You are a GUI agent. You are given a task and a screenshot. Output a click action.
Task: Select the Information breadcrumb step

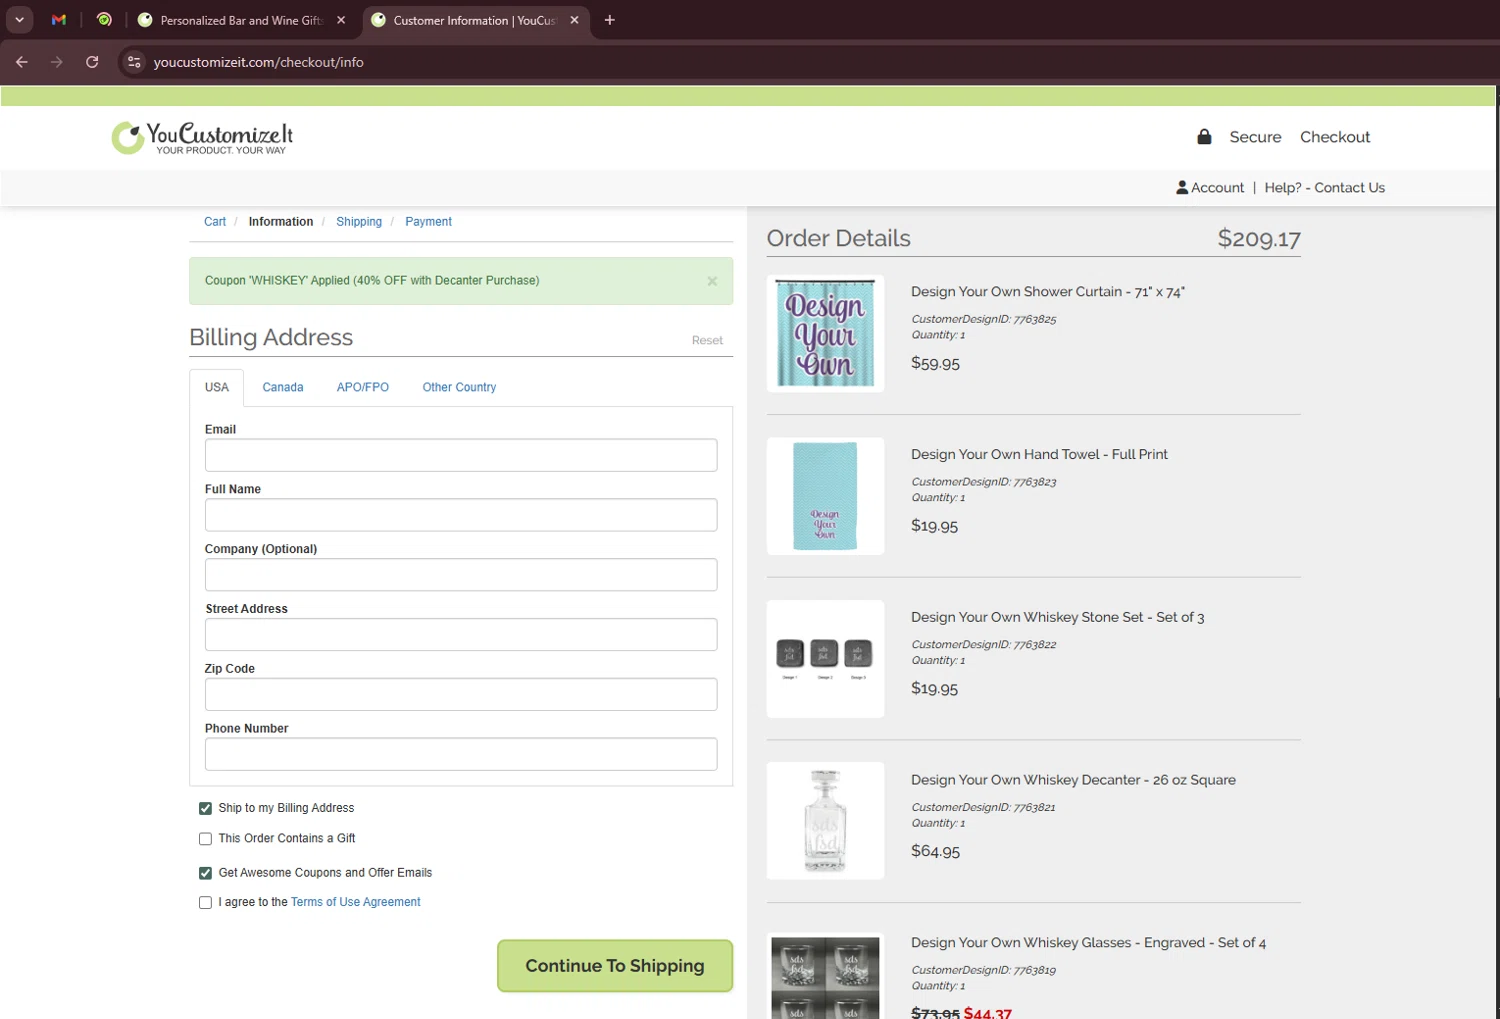(x=281, y=222)
